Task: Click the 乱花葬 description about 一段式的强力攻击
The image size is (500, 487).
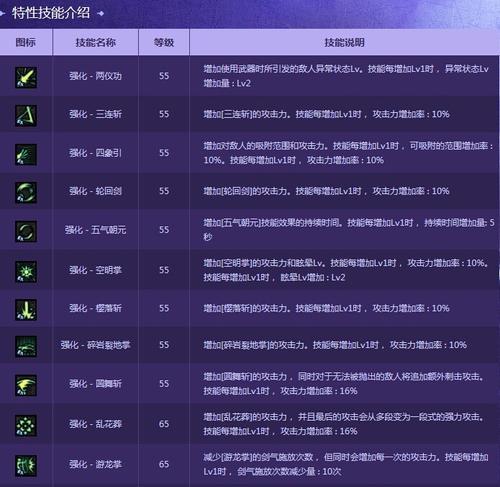Action: pyautogui.click(x=344, y=424)
